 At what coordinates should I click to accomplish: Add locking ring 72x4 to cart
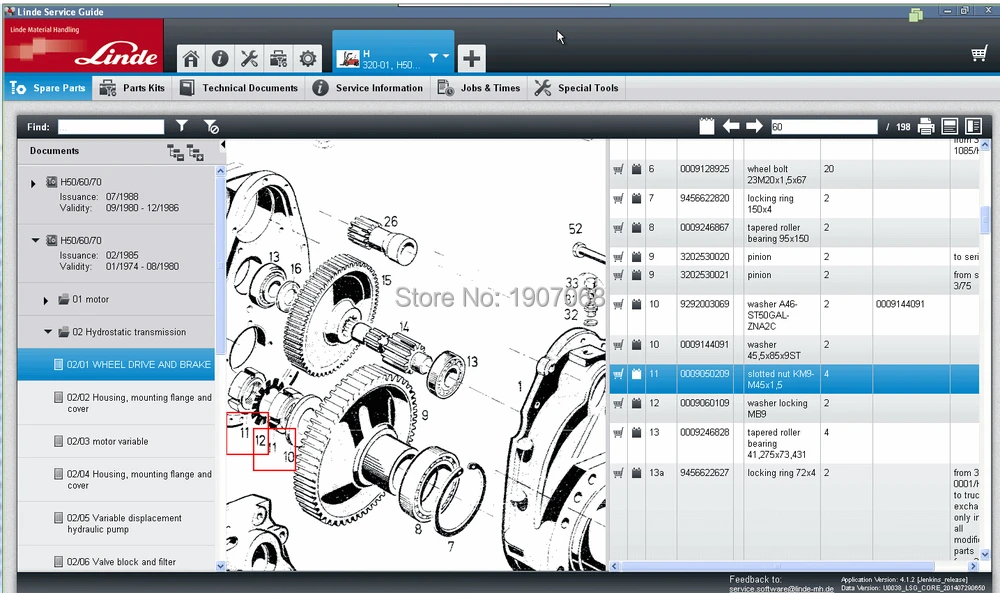point(618,473)
